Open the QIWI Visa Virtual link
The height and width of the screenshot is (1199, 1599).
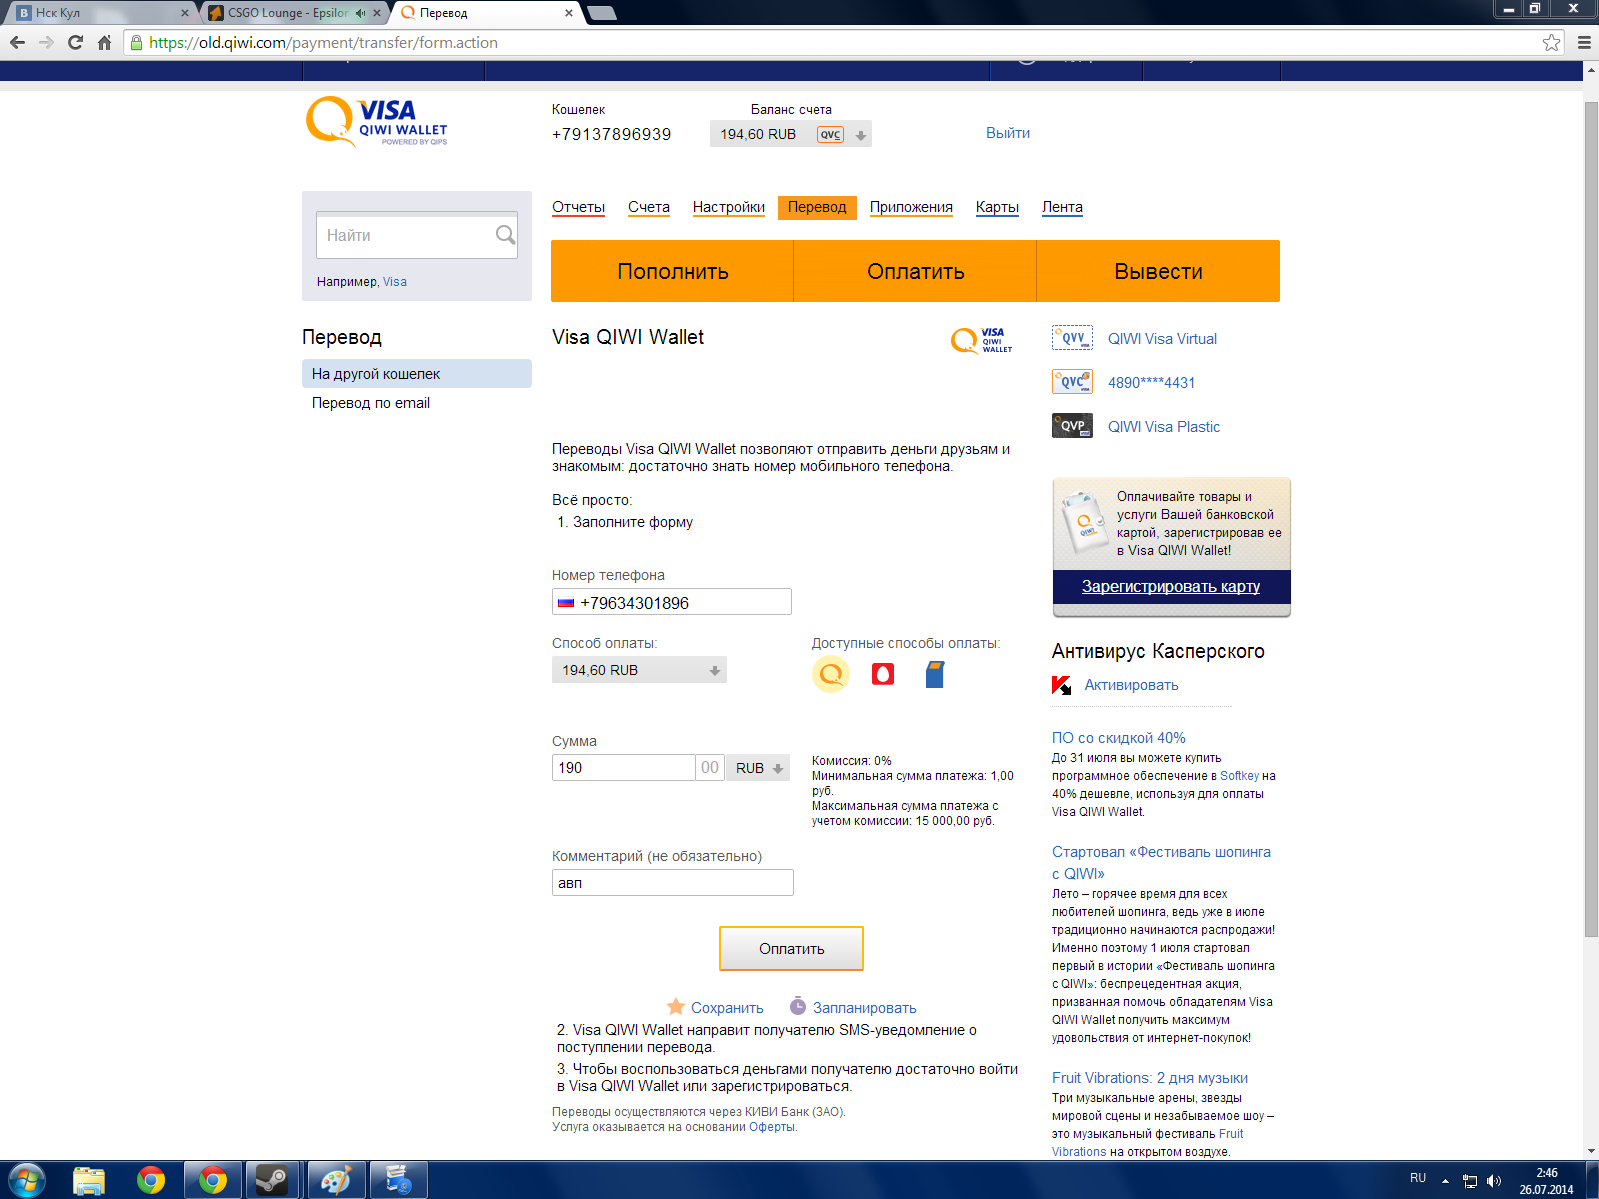(1162, 339)
